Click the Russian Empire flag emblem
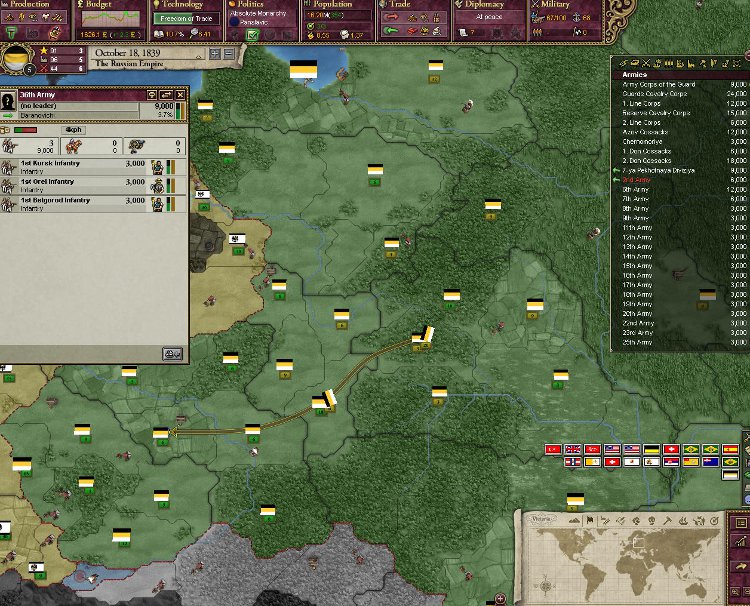Image resolution: width=750 pixels, height=606 pixels. point(17,59)
